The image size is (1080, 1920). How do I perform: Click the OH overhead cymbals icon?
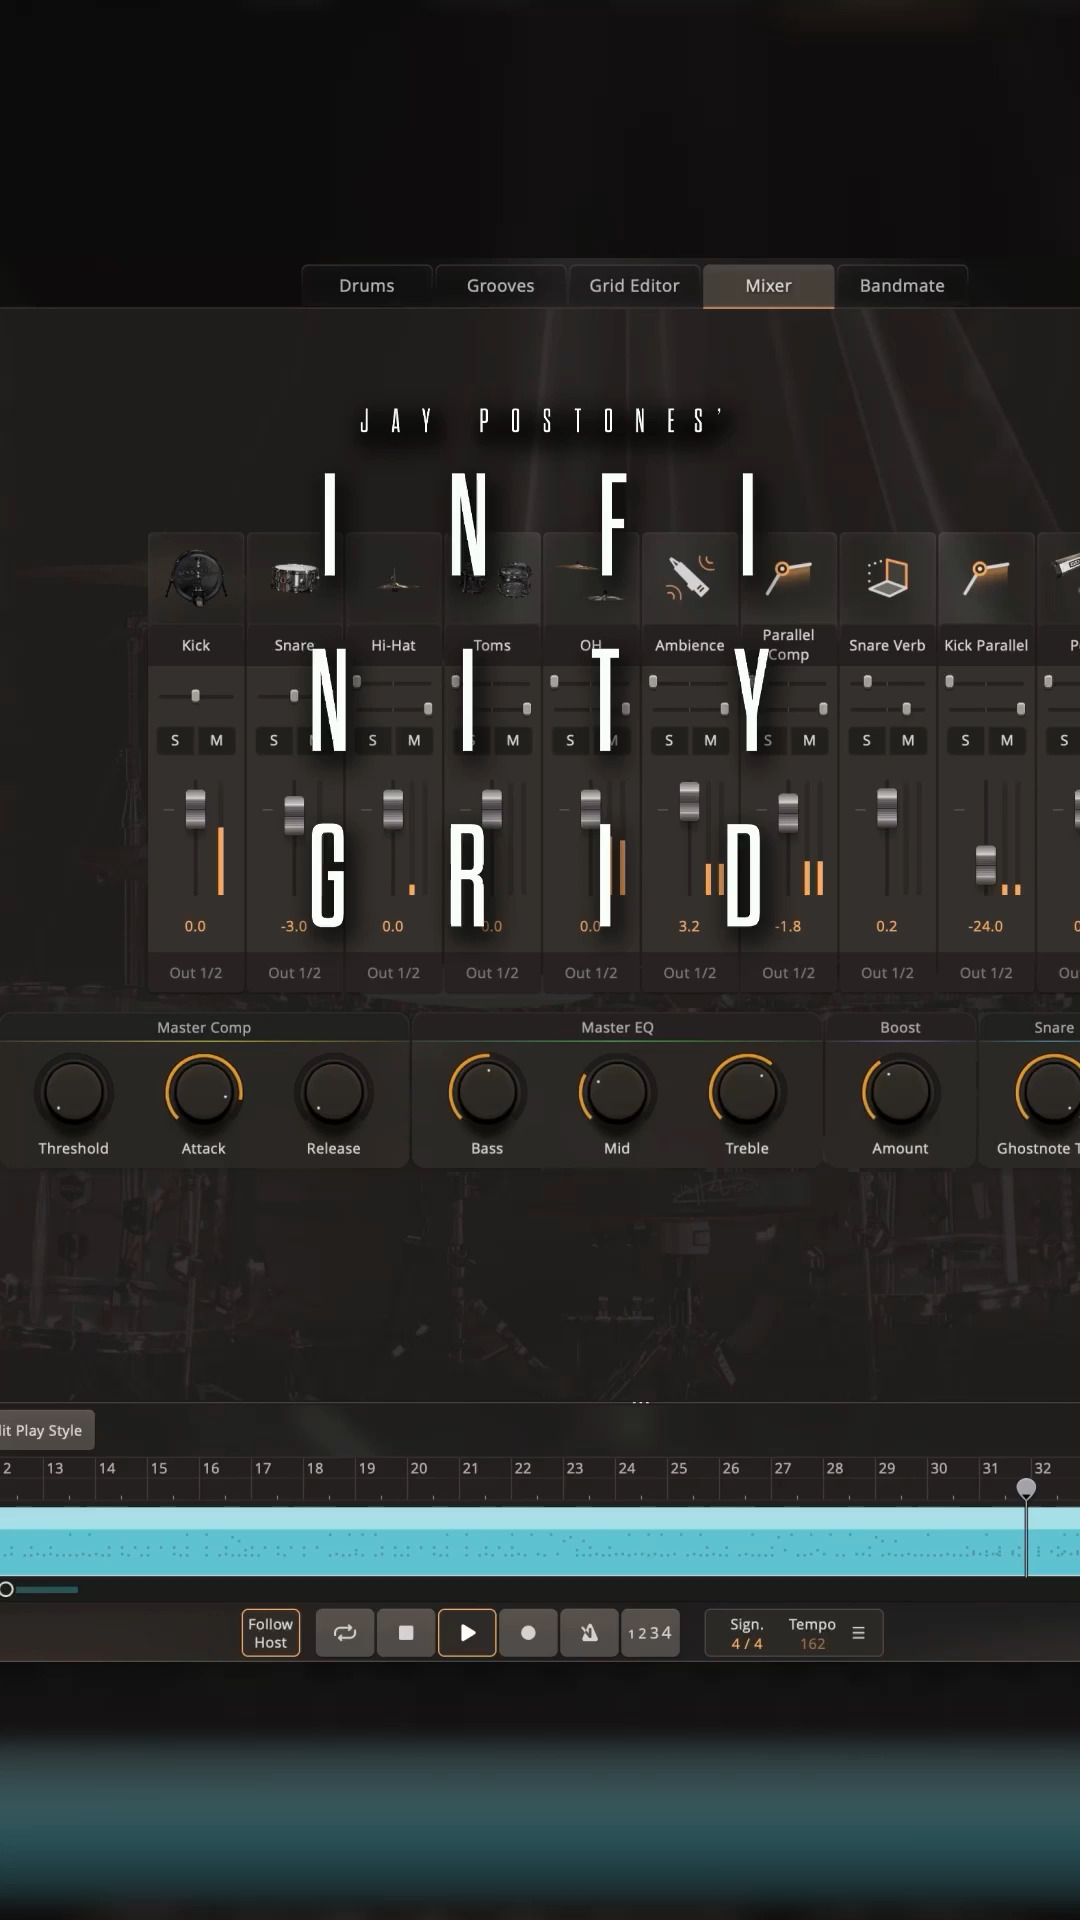pyautogui.click(x=591, y=581)
